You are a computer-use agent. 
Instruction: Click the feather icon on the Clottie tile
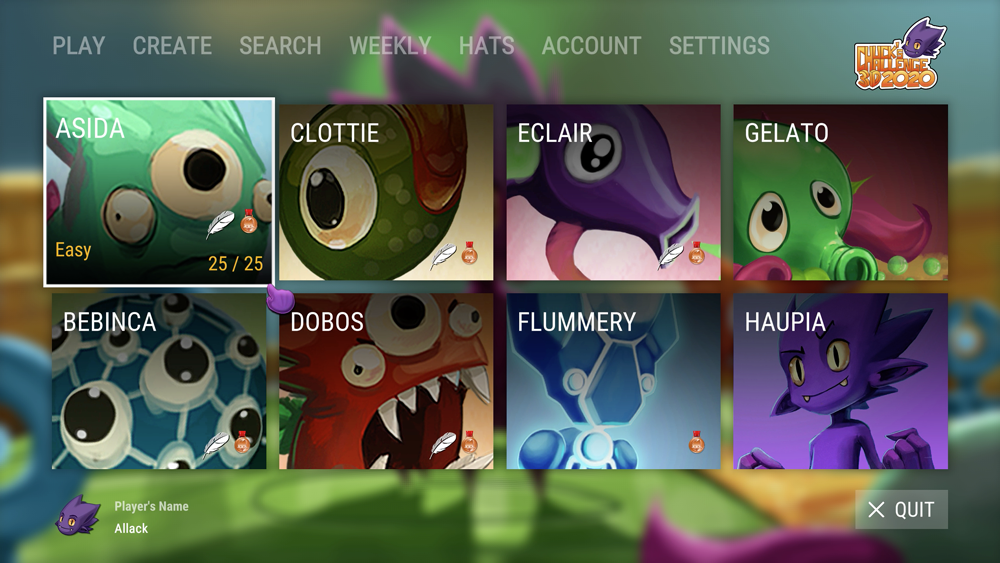tap(443, 256)
